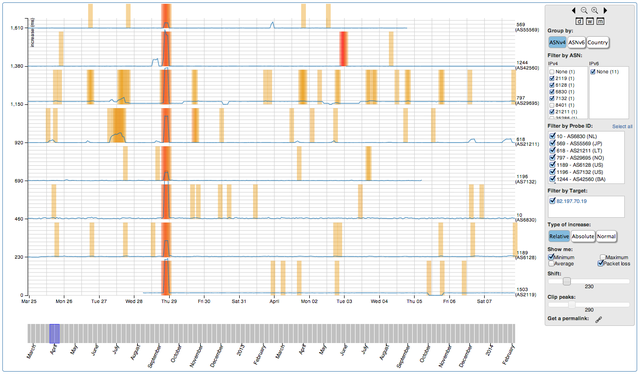The height and width of the screenshot is (374, 640).
Task: Click the Shift slider handle
Action: pyautogui.click(x=567, y=281)
